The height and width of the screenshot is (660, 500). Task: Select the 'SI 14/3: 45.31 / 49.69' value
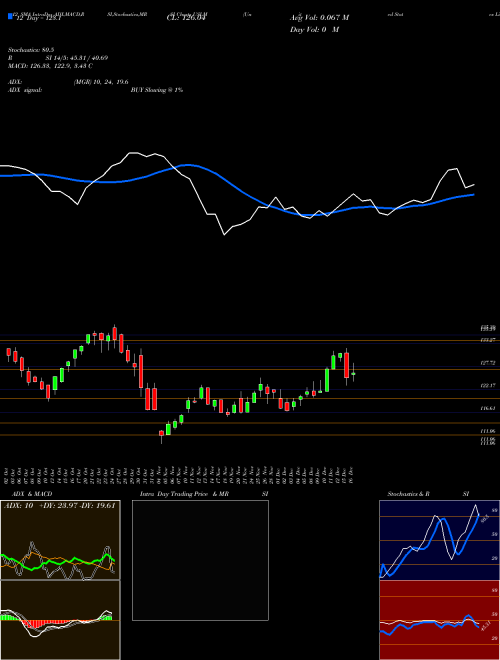(77, 58)
